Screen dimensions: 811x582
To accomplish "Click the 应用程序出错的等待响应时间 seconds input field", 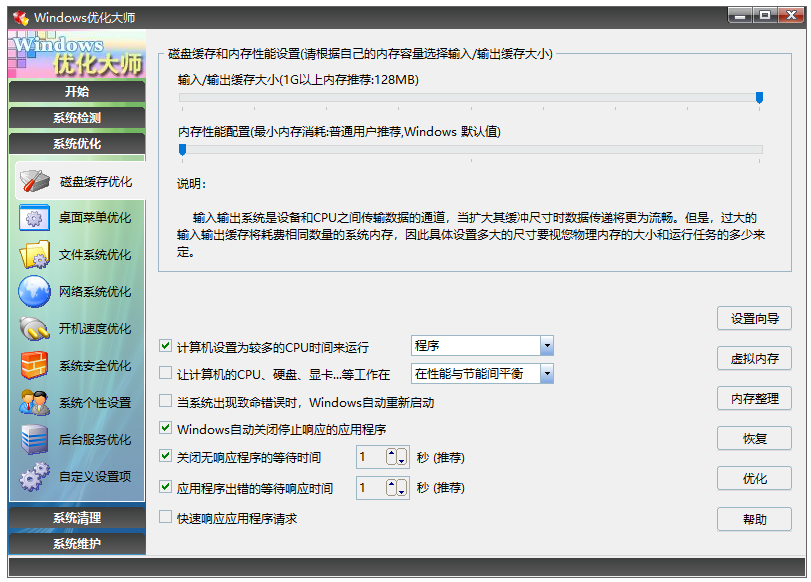I will point(371,487).
